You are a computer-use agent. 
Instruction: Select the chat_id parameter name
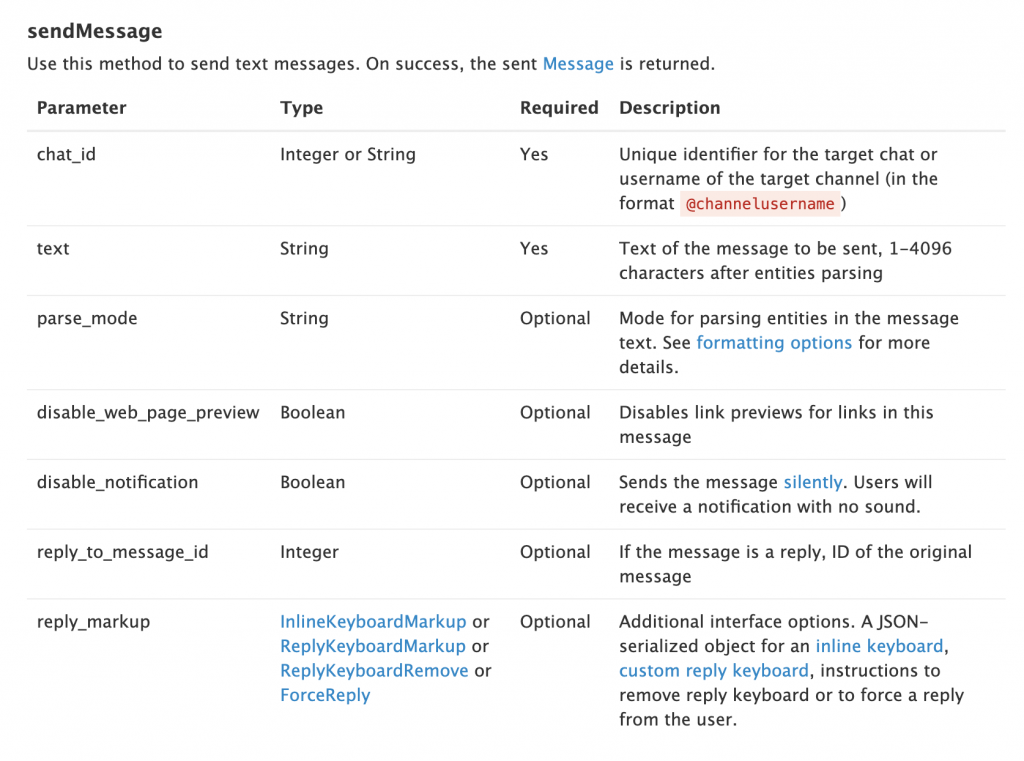(x=66, y=155)
